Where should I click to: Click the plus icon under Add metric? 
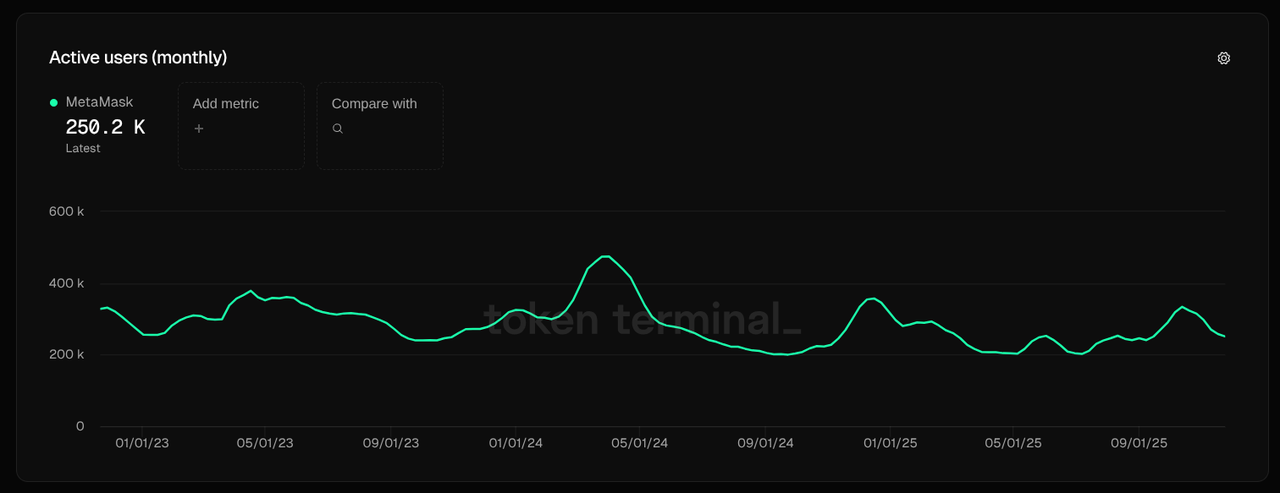pos(199,129)
